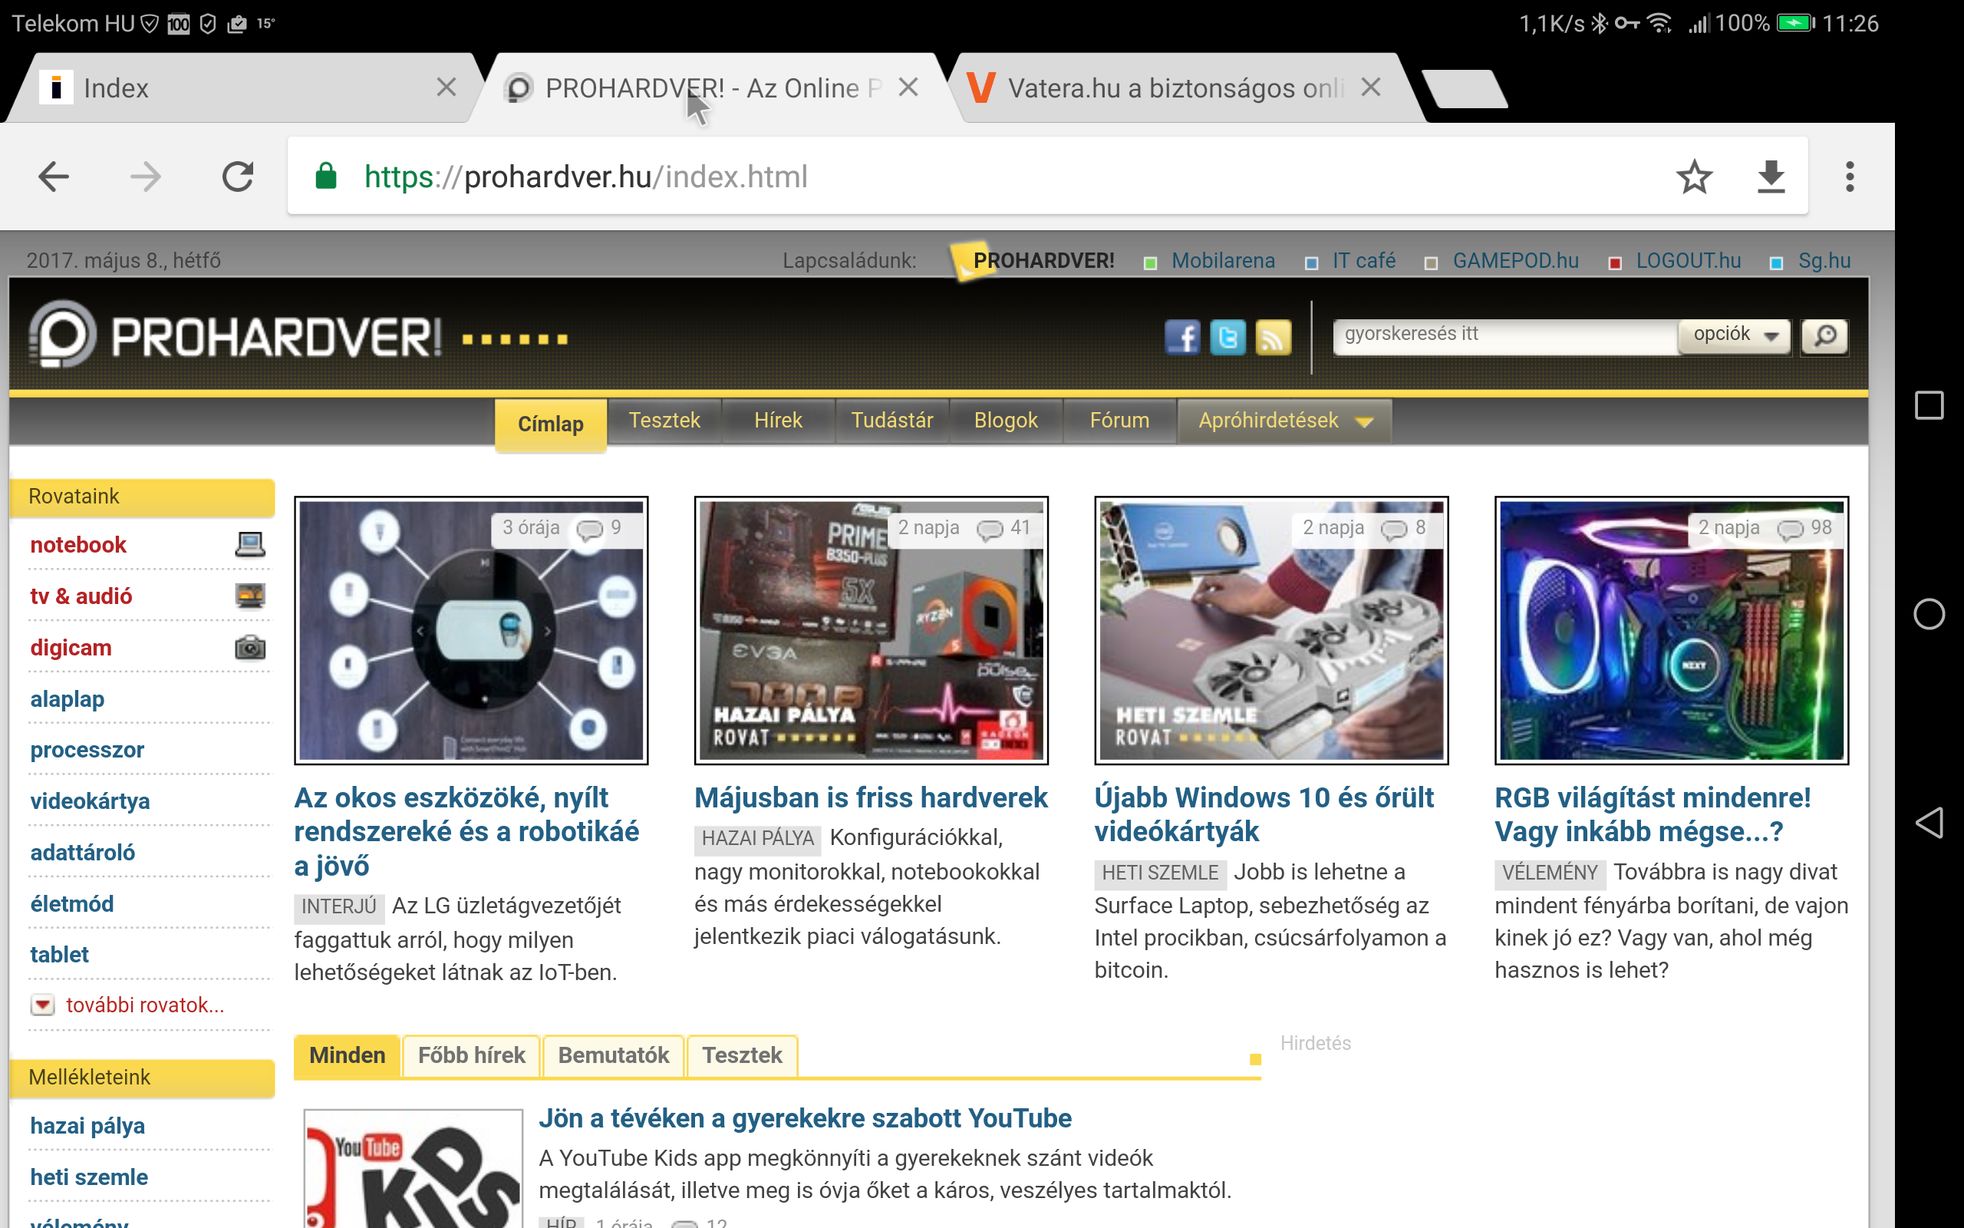Close the Vatera.hu tab
1964x1228 pixels.
pyautogui.click(x=1371, y=87)
